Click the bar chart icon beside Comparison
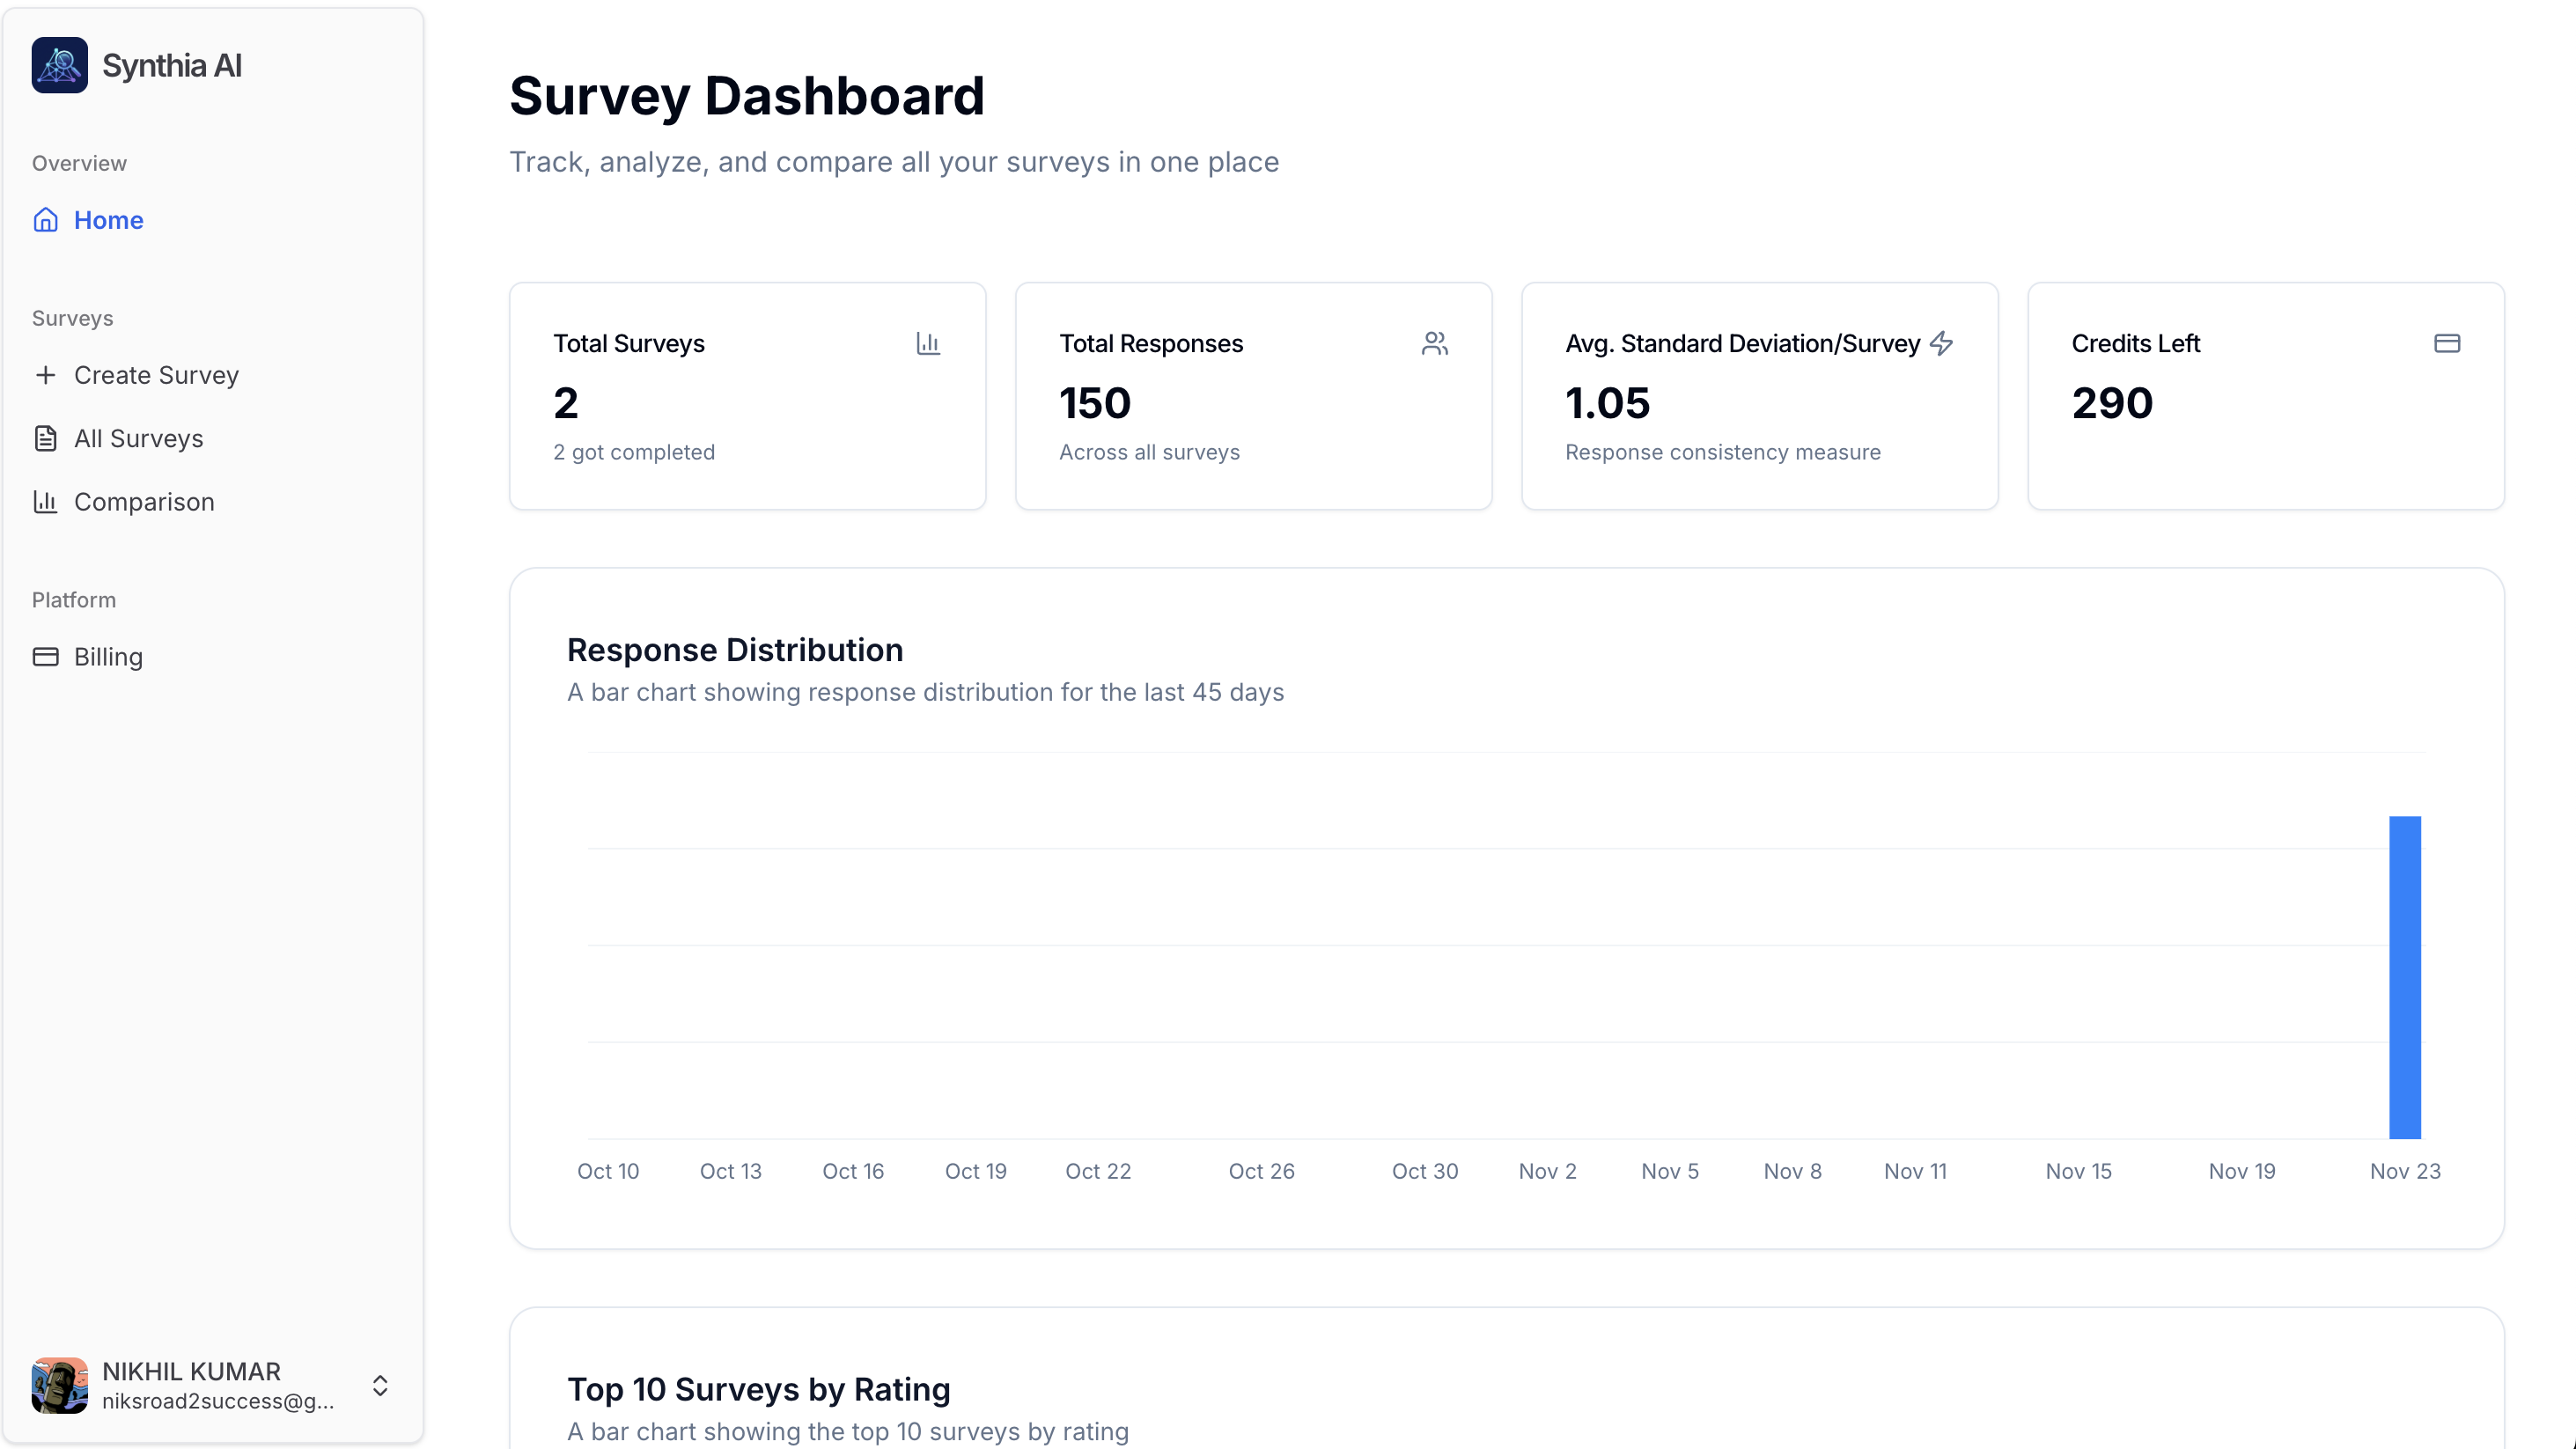Screen dimensions: 2576x1449 pyautogui.click(x=46, y=501)
